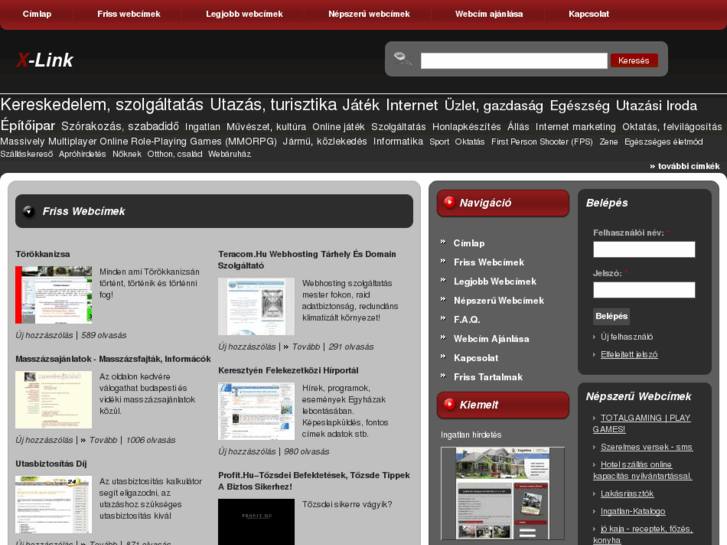Click the round icon in Friss Webcímek header
The height and width of the screenshot is (545, 727).
[29, 211]
